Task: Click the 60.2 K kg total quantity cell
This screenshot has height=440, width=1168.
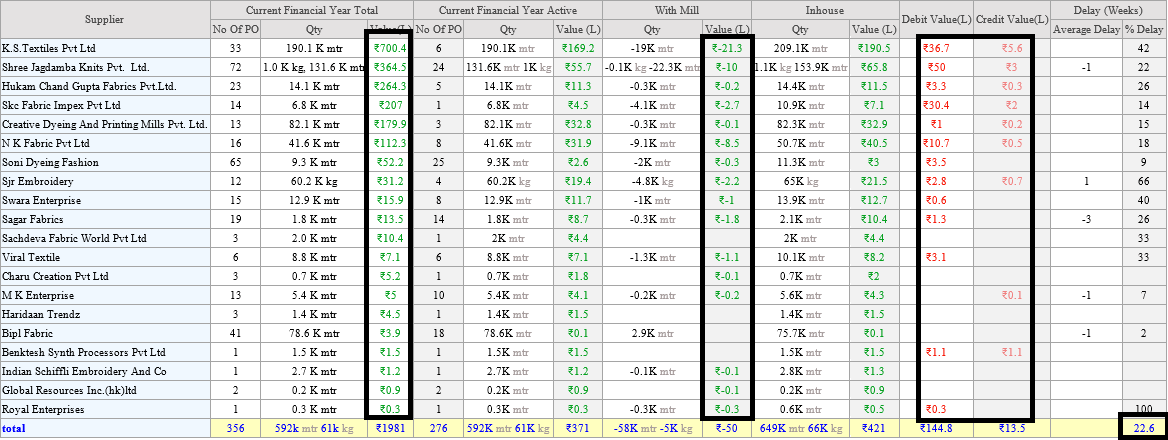Action: coord(315,181)
